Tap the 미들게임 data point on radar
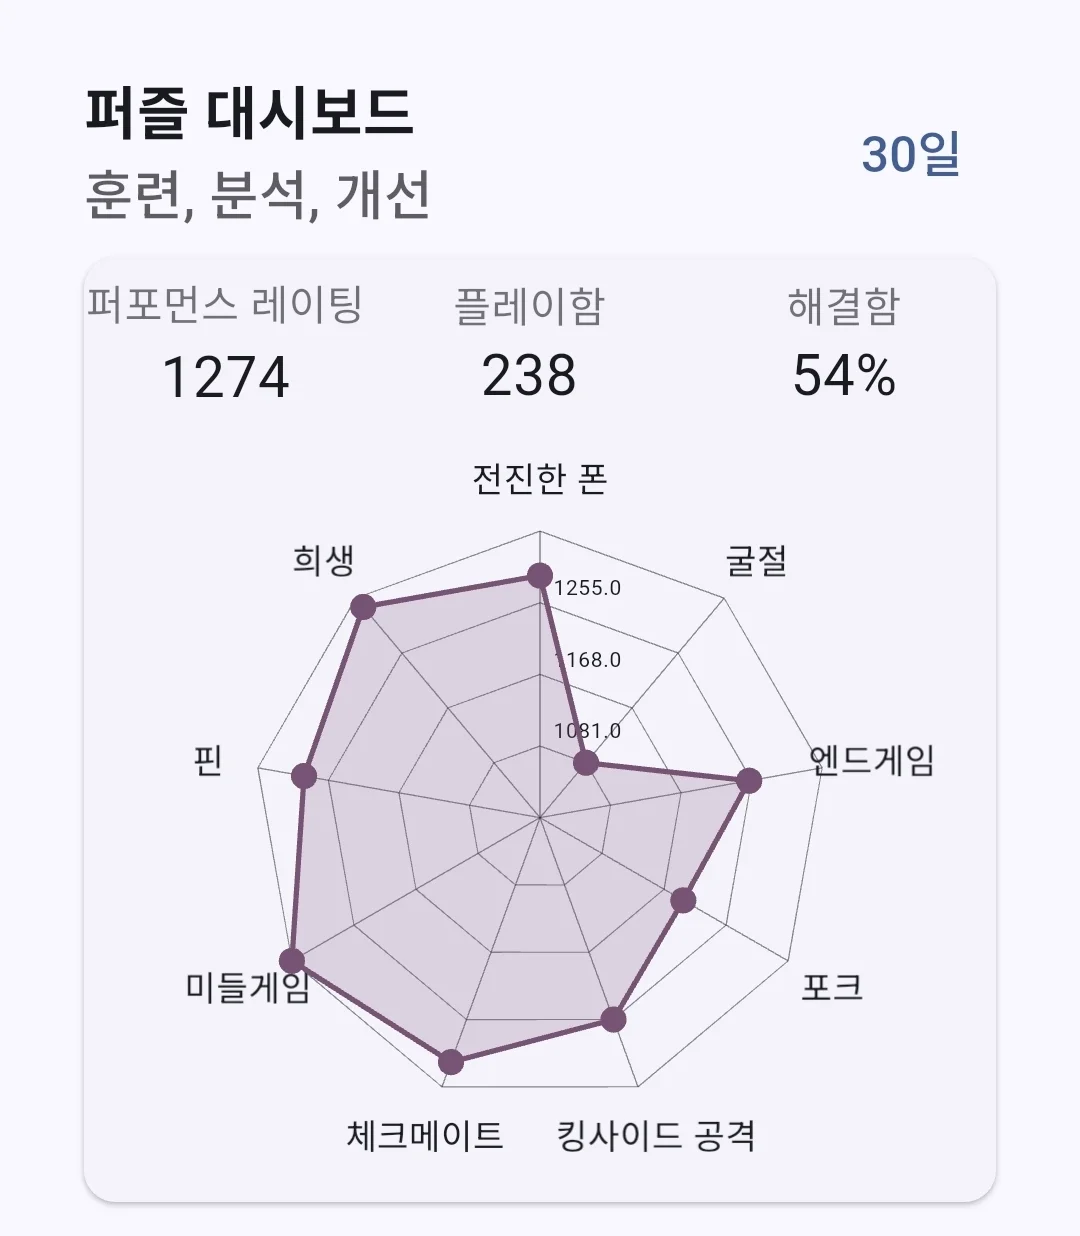Viewport: 1080px width, 1236px height. pos(292,961)
